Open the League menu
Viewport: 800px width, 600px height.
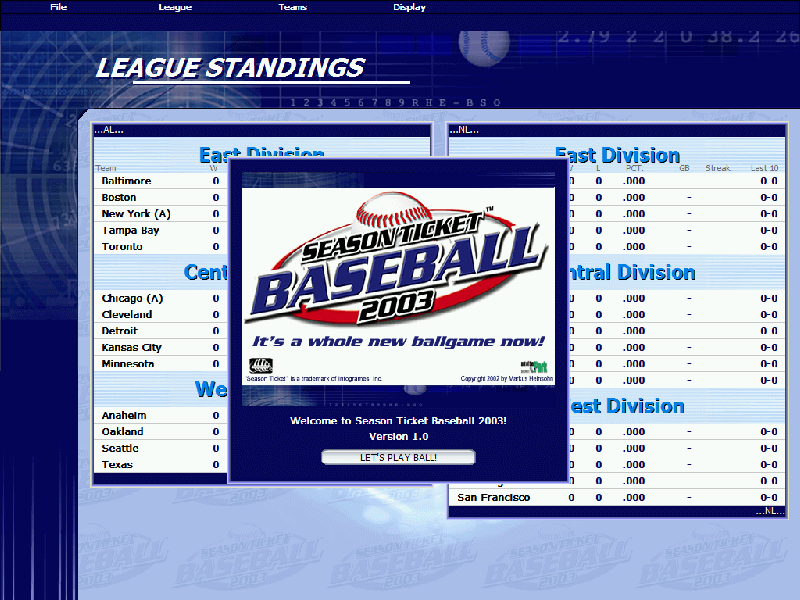pos(175,7)
